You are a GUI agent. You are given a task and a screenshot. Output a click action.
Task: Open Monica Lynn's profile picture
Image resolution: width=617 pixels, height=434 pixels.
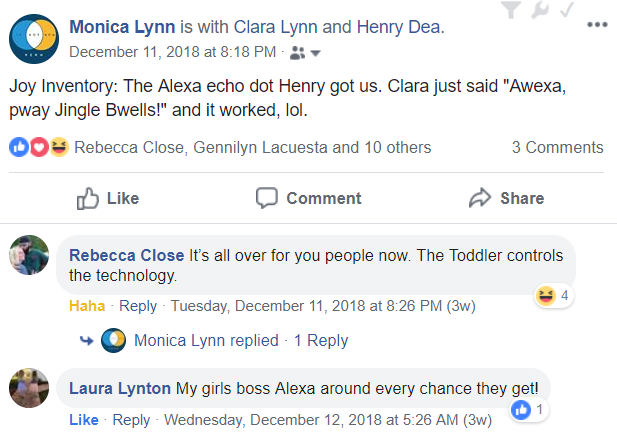point(34,39)
